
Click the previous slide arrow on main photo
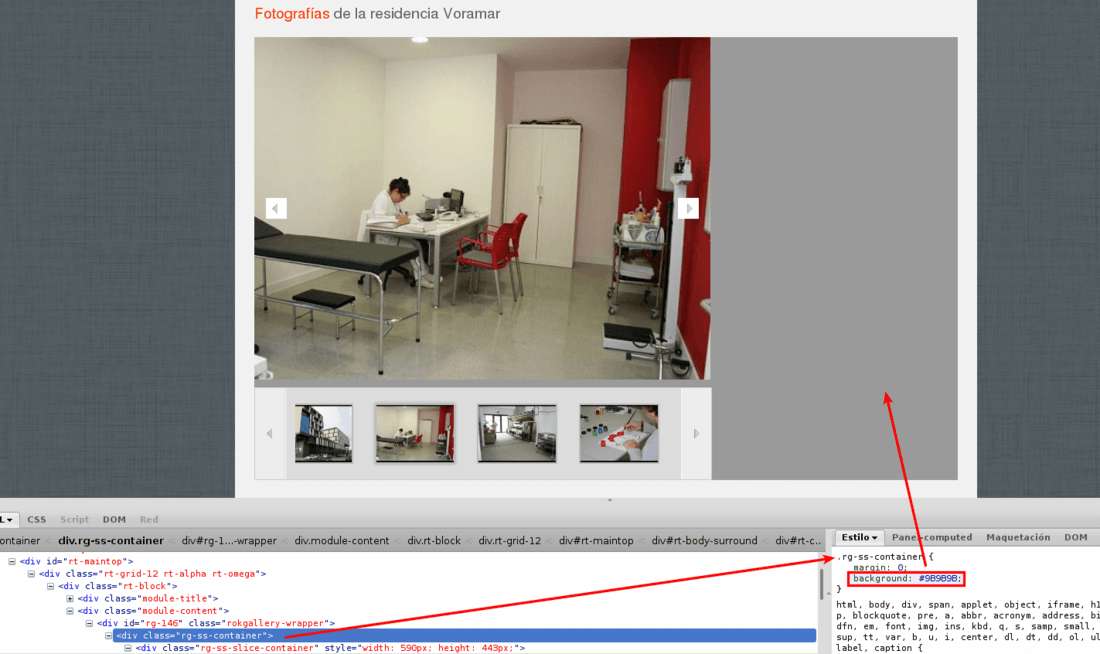(x=276, y=208)
